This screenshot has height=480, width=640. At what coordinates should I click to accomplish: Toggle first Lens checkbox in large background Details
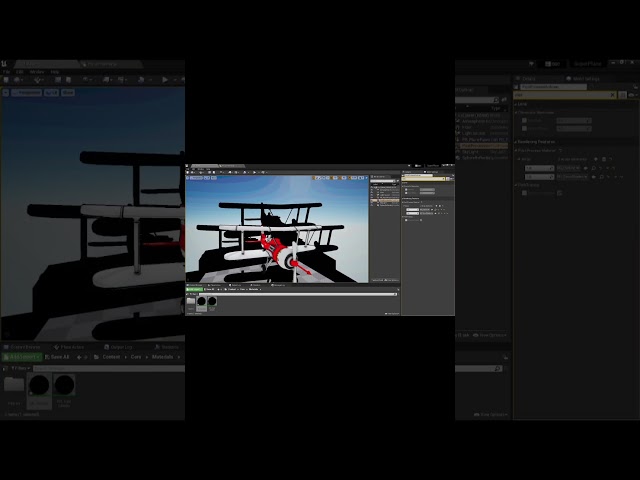(x=524, y=120)
